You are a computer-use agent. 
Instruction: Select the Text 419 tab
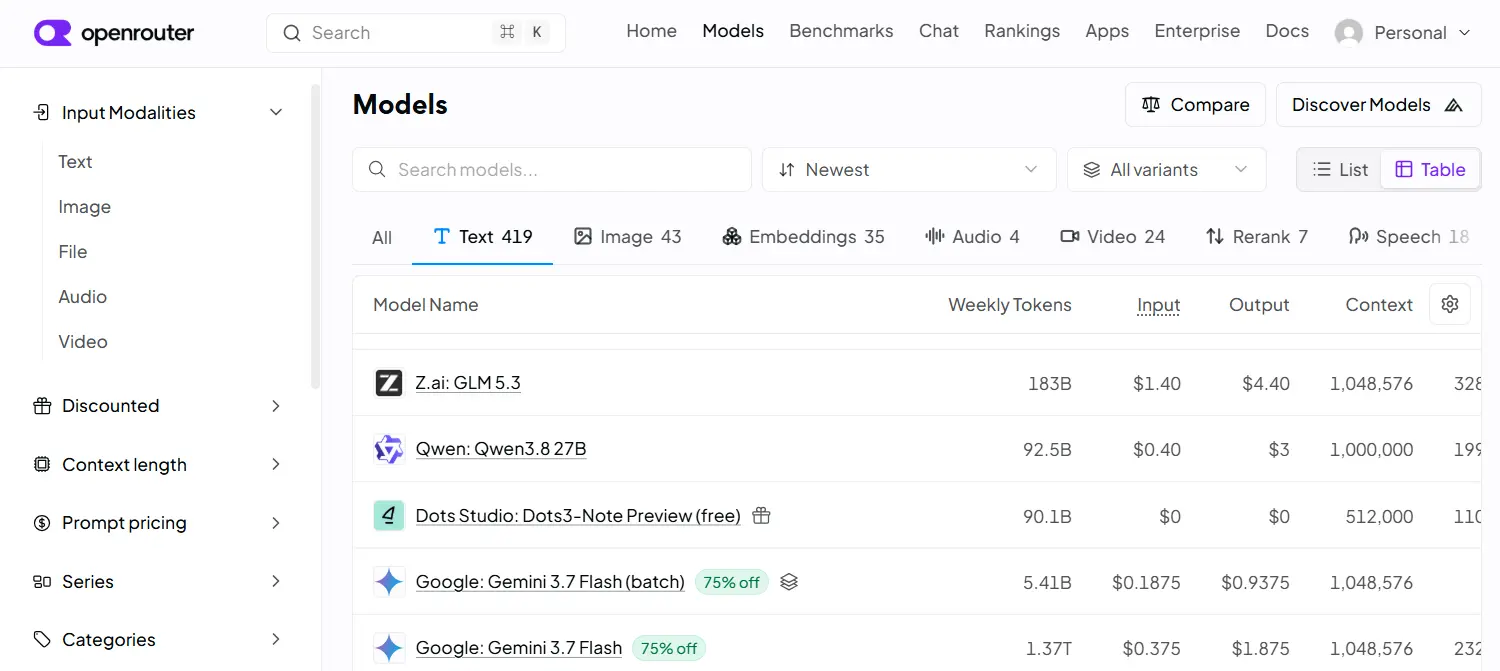pos(483,237)
